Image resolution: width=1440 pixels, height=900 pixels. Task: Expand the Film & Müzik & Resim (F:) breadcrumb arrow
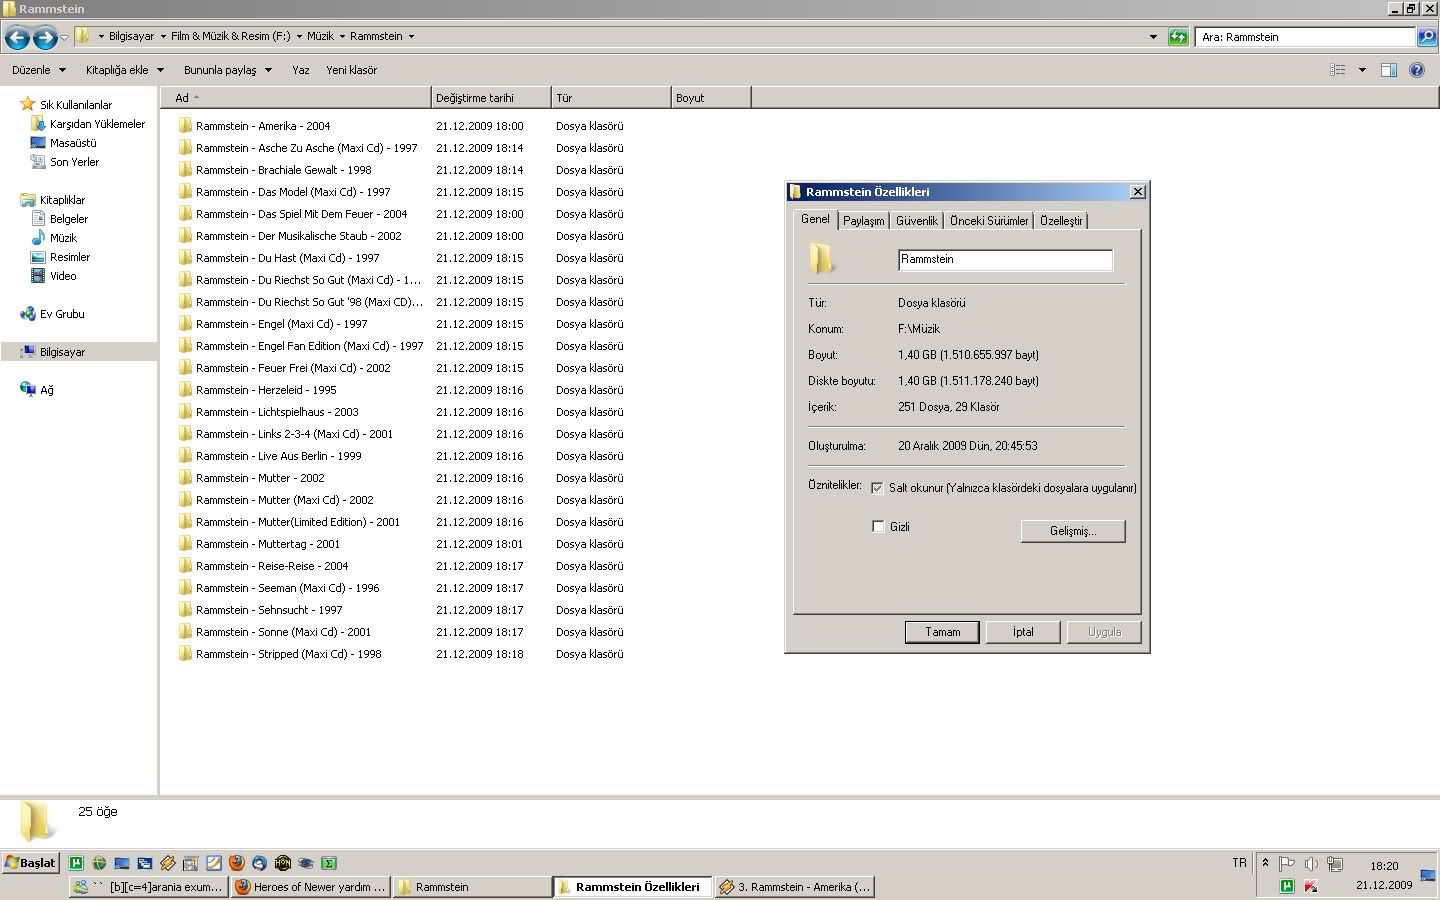click(298, 36)
